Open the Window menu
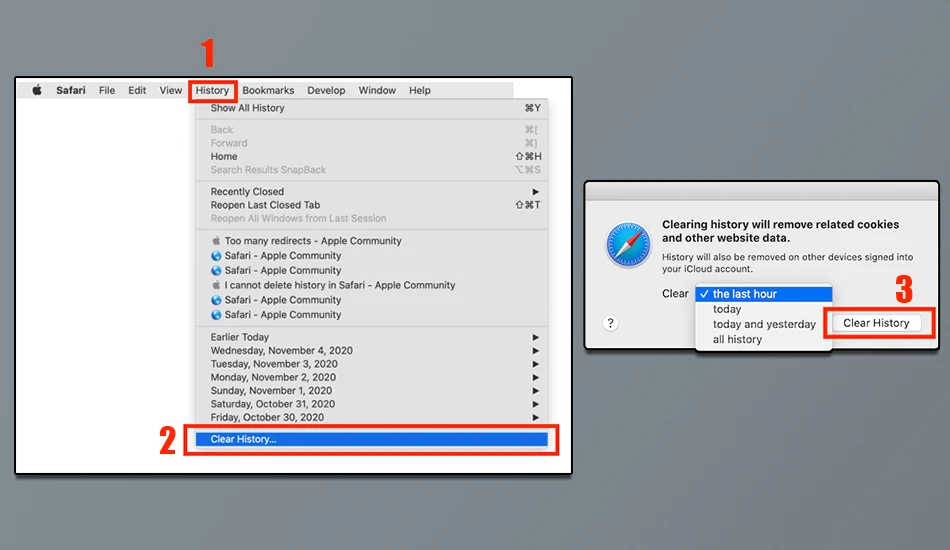The image size is (950, 550). point(377,90)
